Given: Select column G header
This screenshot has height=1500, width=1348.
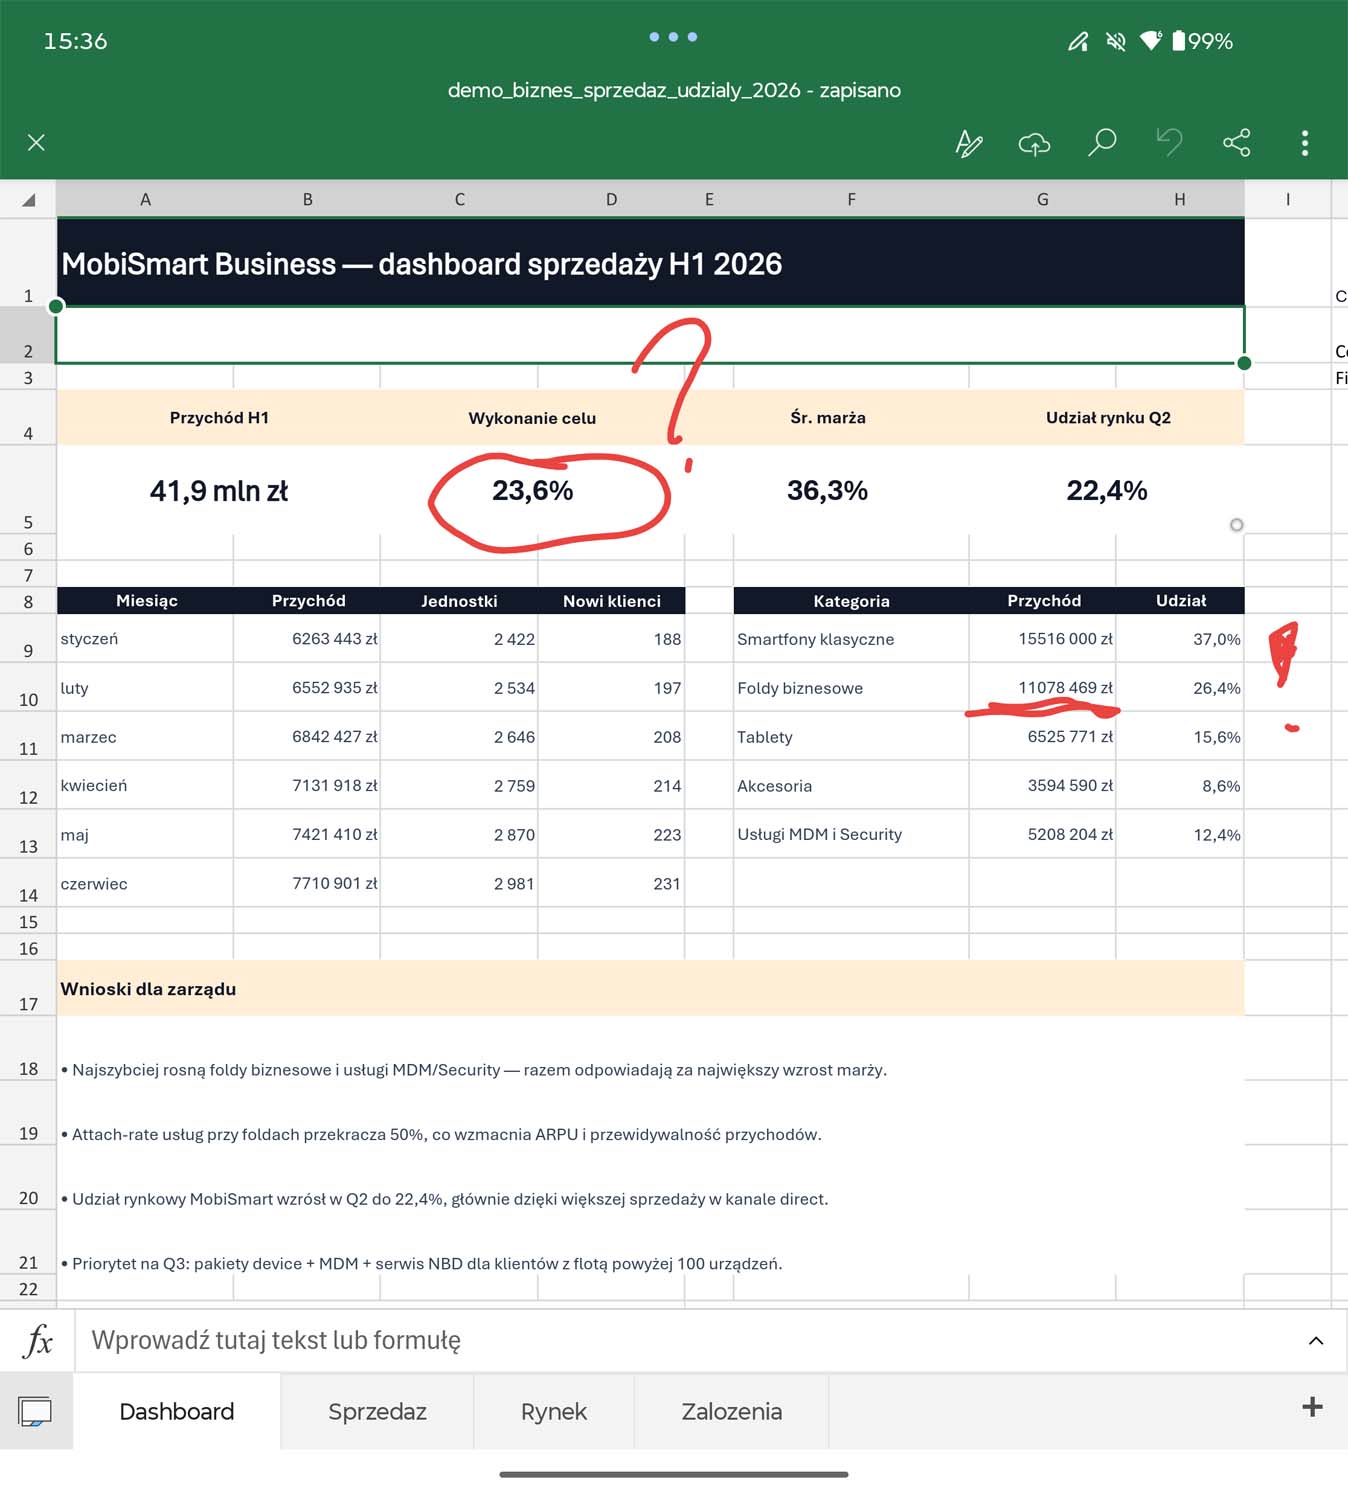Looking at the screenshot, I should [1042, 200].
